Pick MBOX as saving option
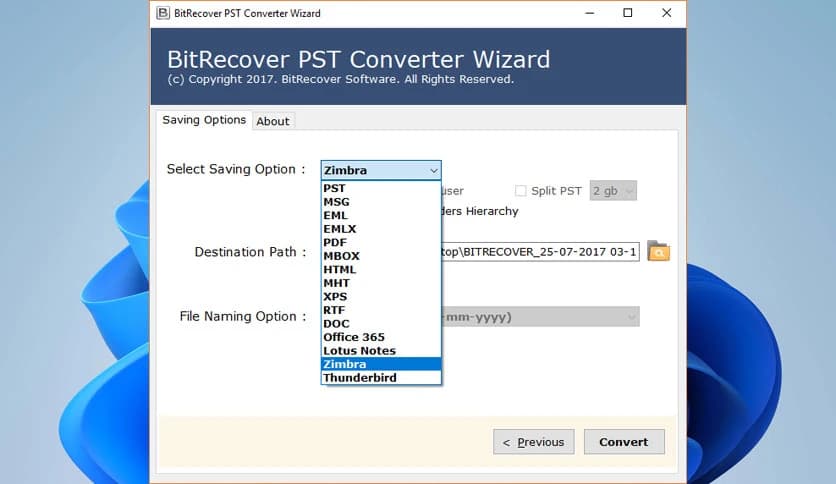The width and height of the screenshot is (836, 484). [381, 256]
